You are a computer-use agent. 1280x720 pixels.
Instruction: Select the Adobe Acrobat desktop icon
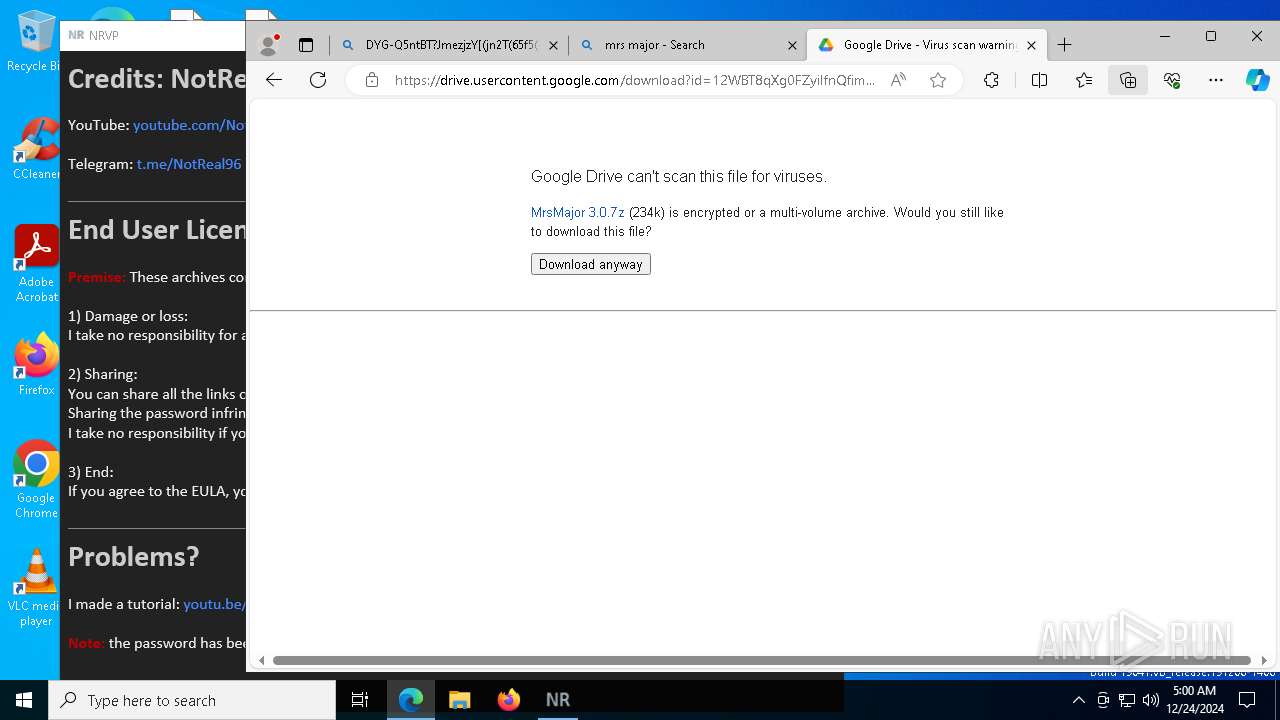point(36,264)
